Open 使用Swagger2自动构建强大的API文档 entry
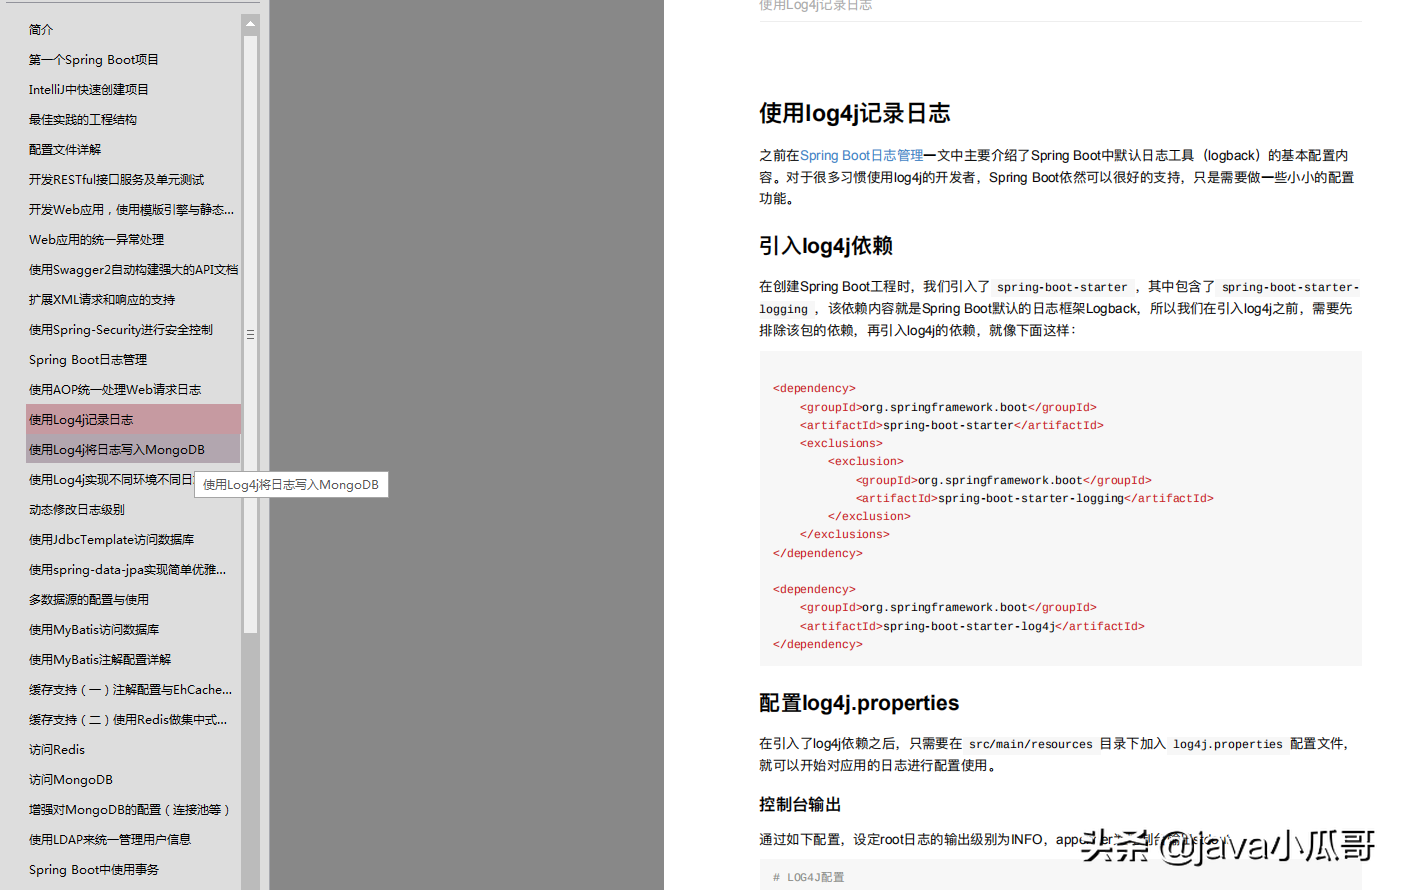Screen dimensions: 1401x890 click(x=133, y=270)
